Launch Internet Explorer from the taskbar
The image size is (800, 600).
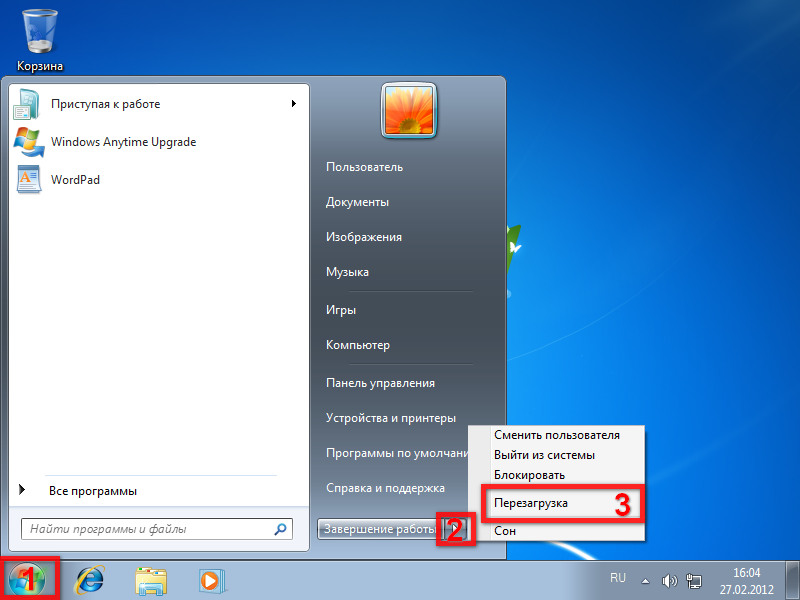(92, 579)
